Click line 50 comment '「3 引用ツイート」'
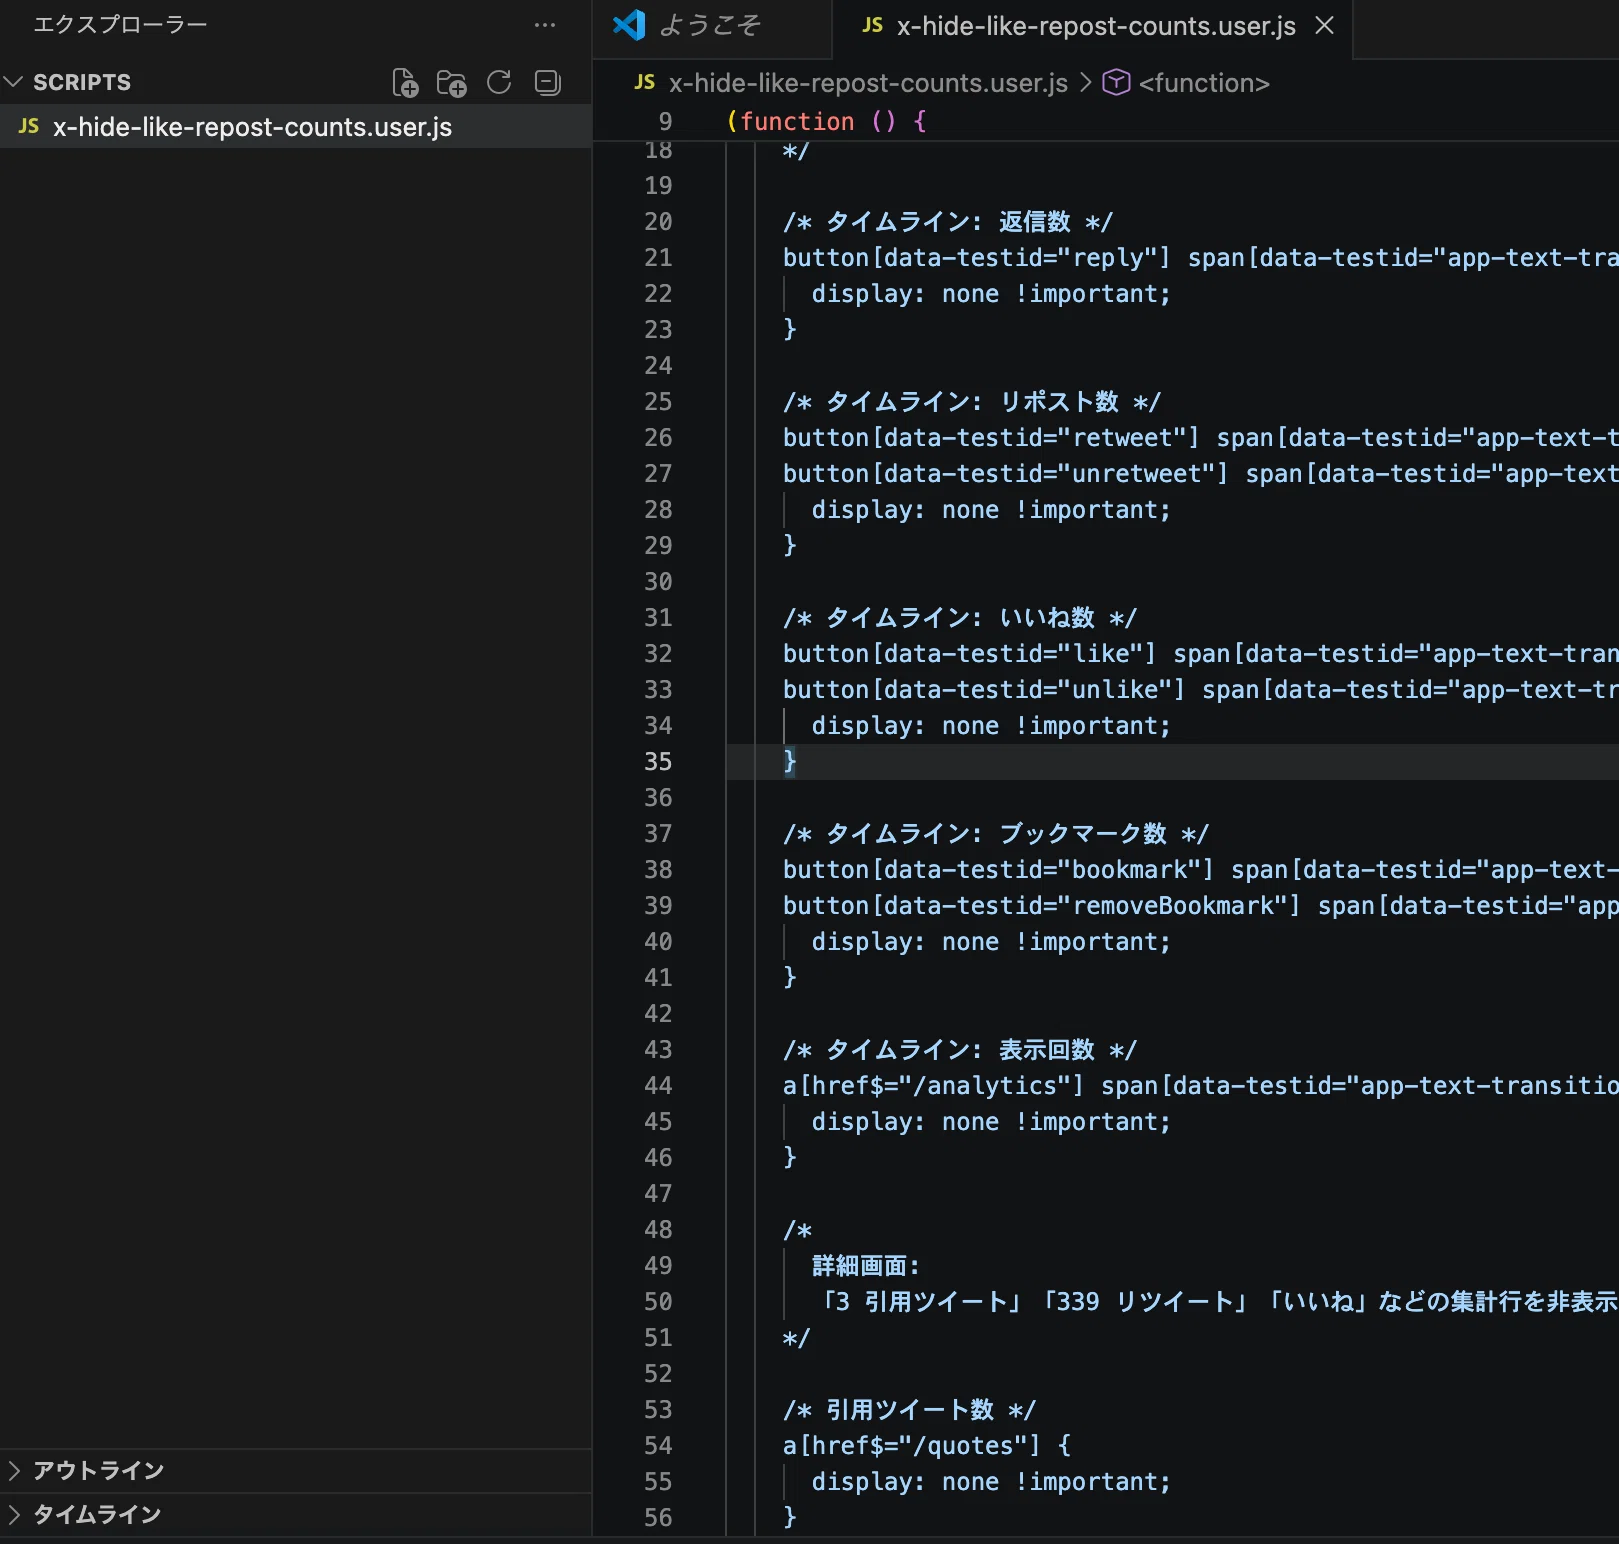This screenshot has width=1619, height=1544. (x=920, y=1301)
